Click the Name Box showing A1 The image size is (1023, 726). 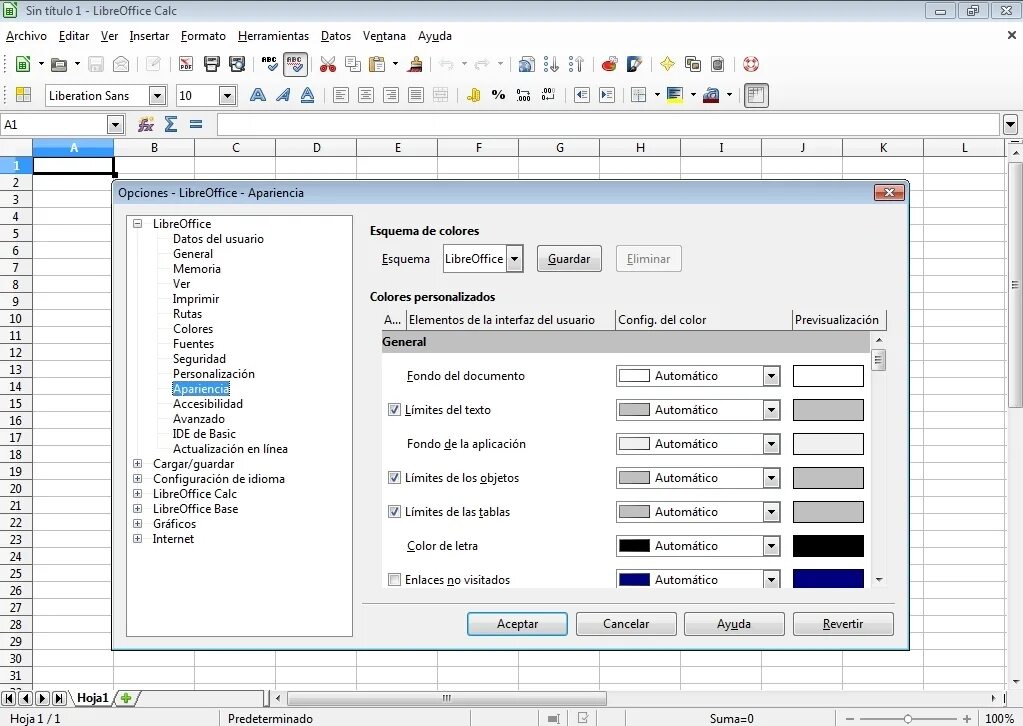(x=55, y=124)
